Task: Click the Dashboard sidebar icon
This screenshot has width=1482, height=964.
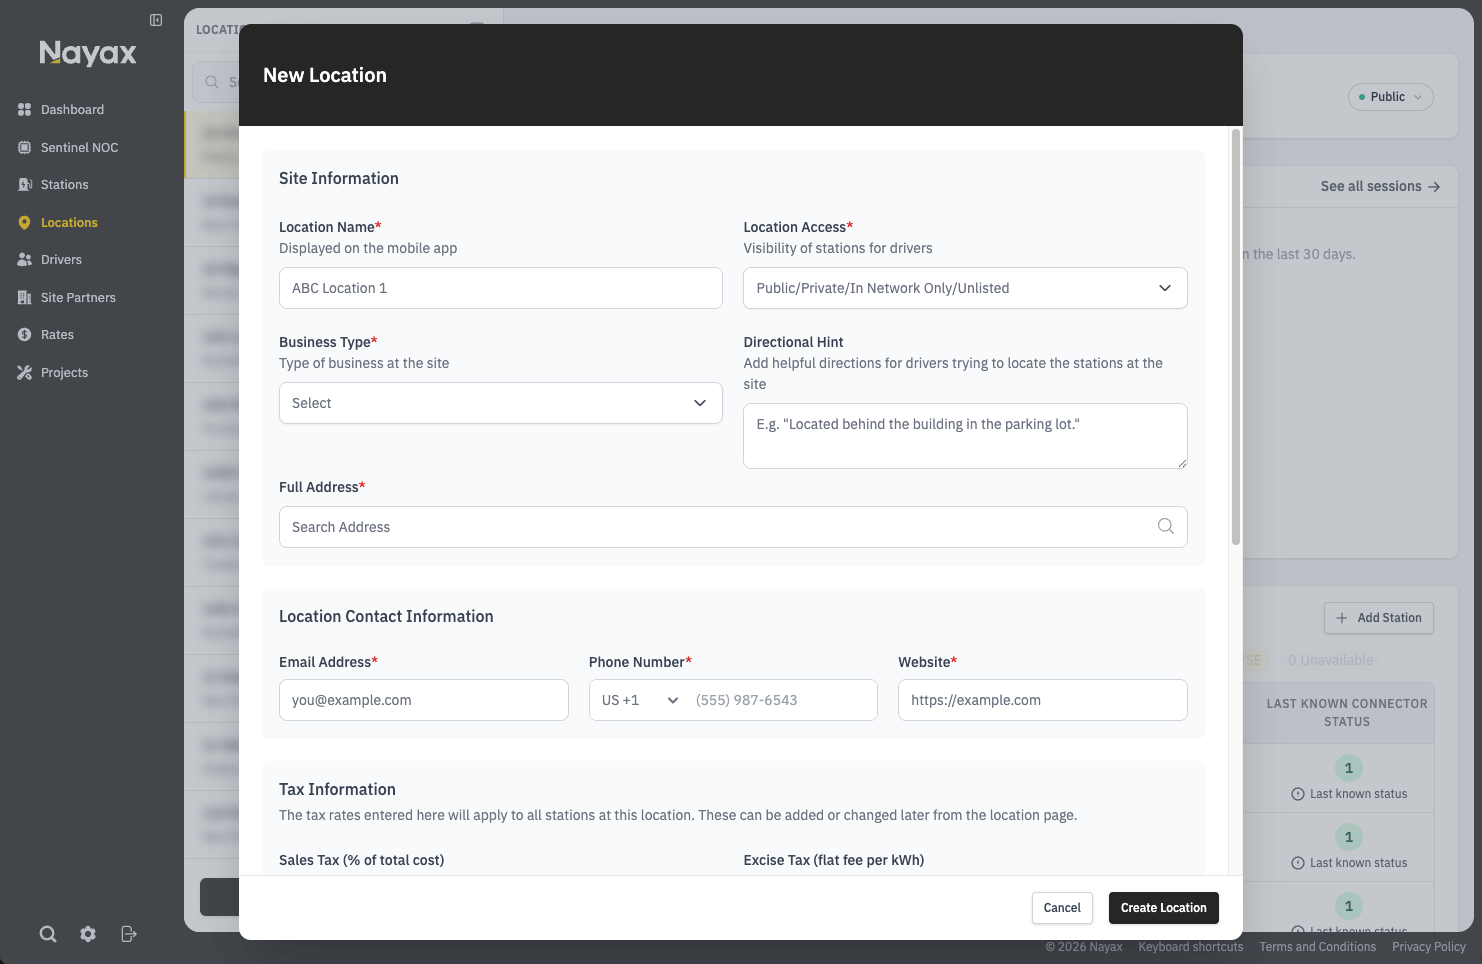Action: (x=25, y=110)
